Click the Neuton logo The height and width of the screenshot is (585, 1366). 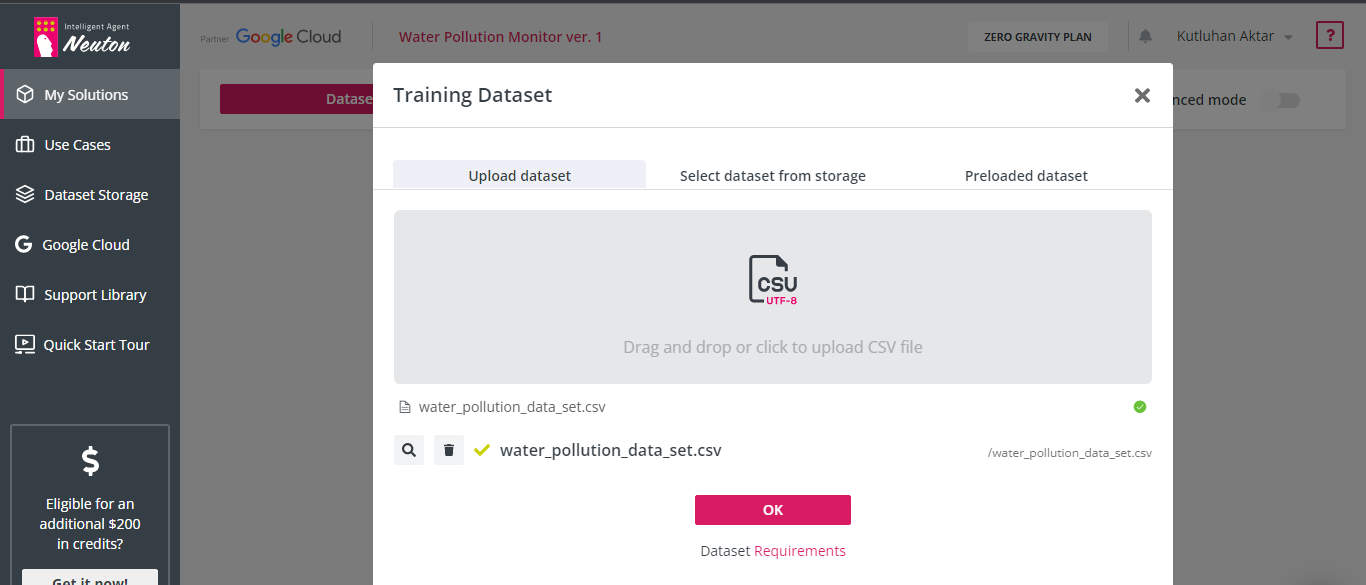(82, 36)
